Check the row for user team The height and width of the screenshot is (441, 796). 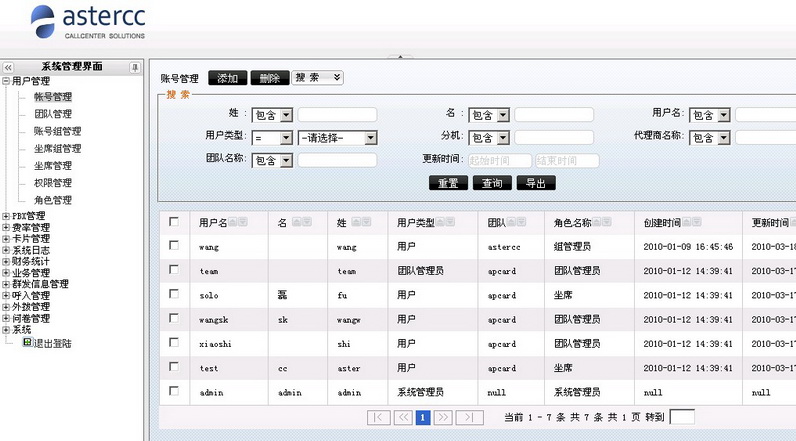point(174,269)
